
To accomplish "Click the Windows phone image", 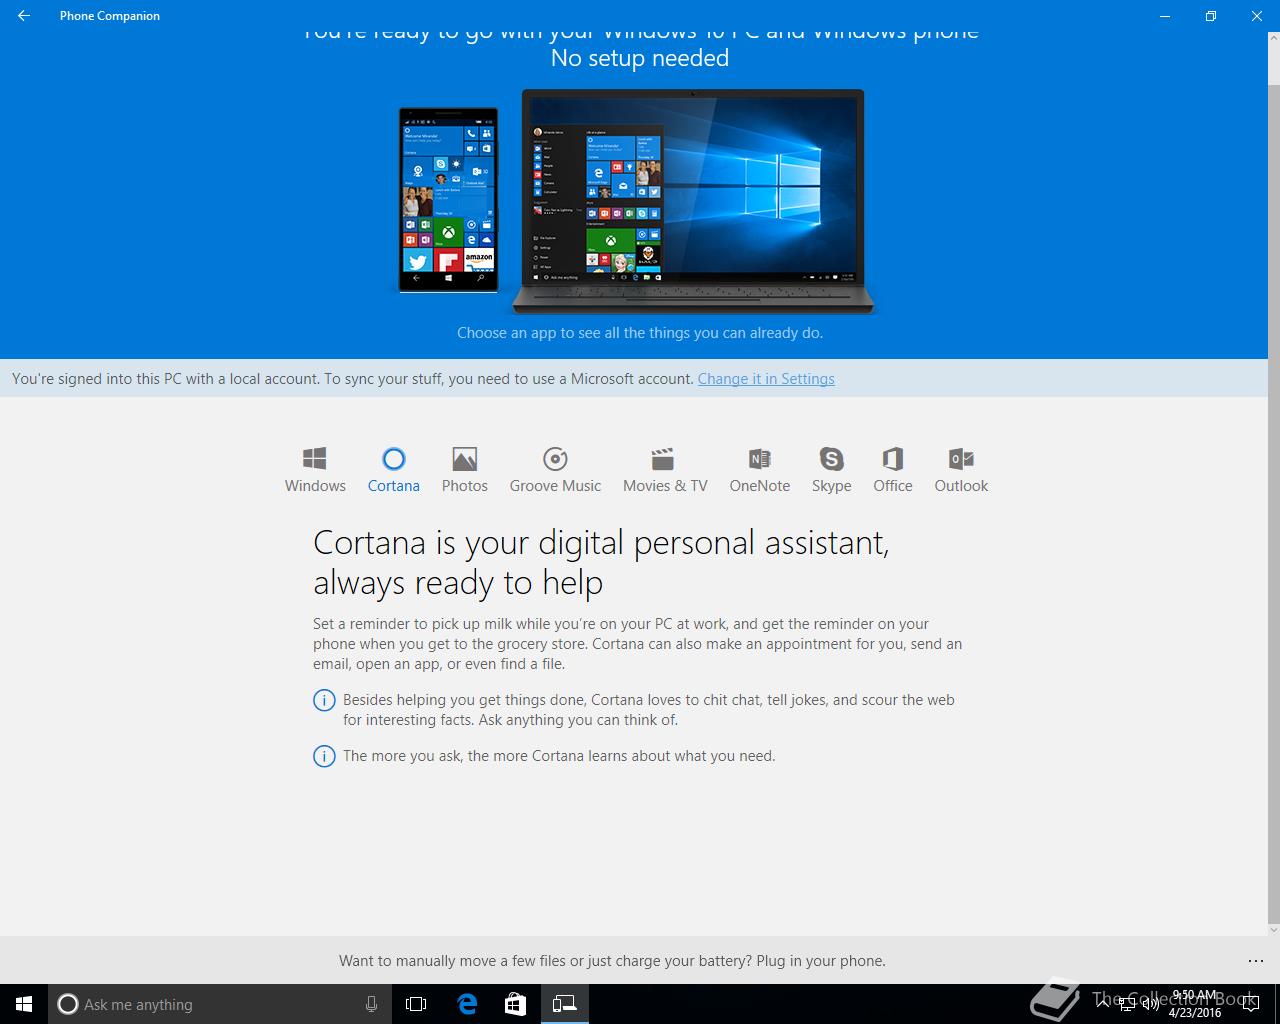I will pyautogui.click(x=448, y=200).
